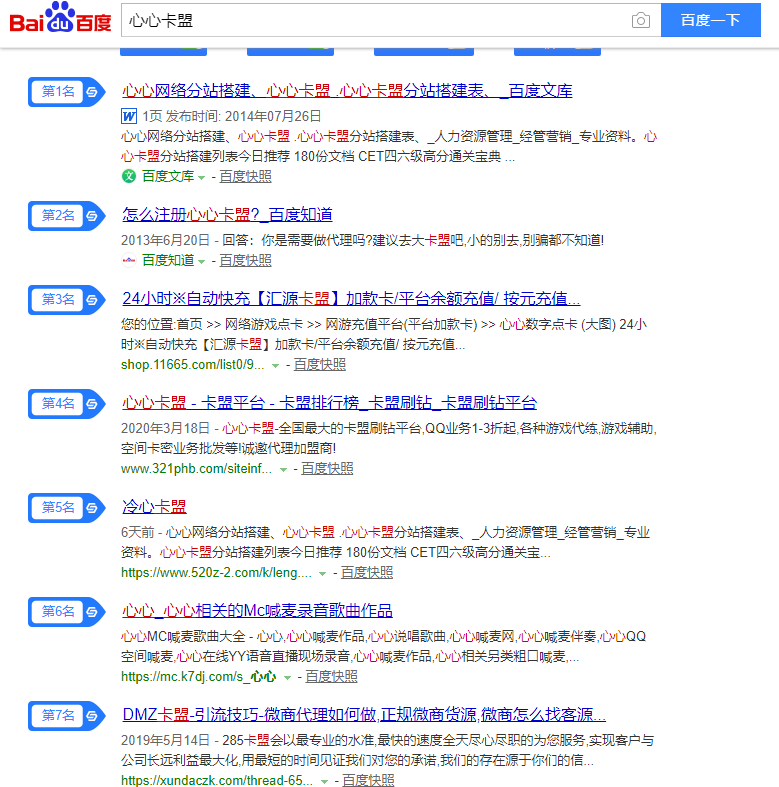Screen dimensions: 779x787
Task: Open result 24小时※自动快充【汇源卡盟】
Action: pyautogui.click(x=351, y=299)
